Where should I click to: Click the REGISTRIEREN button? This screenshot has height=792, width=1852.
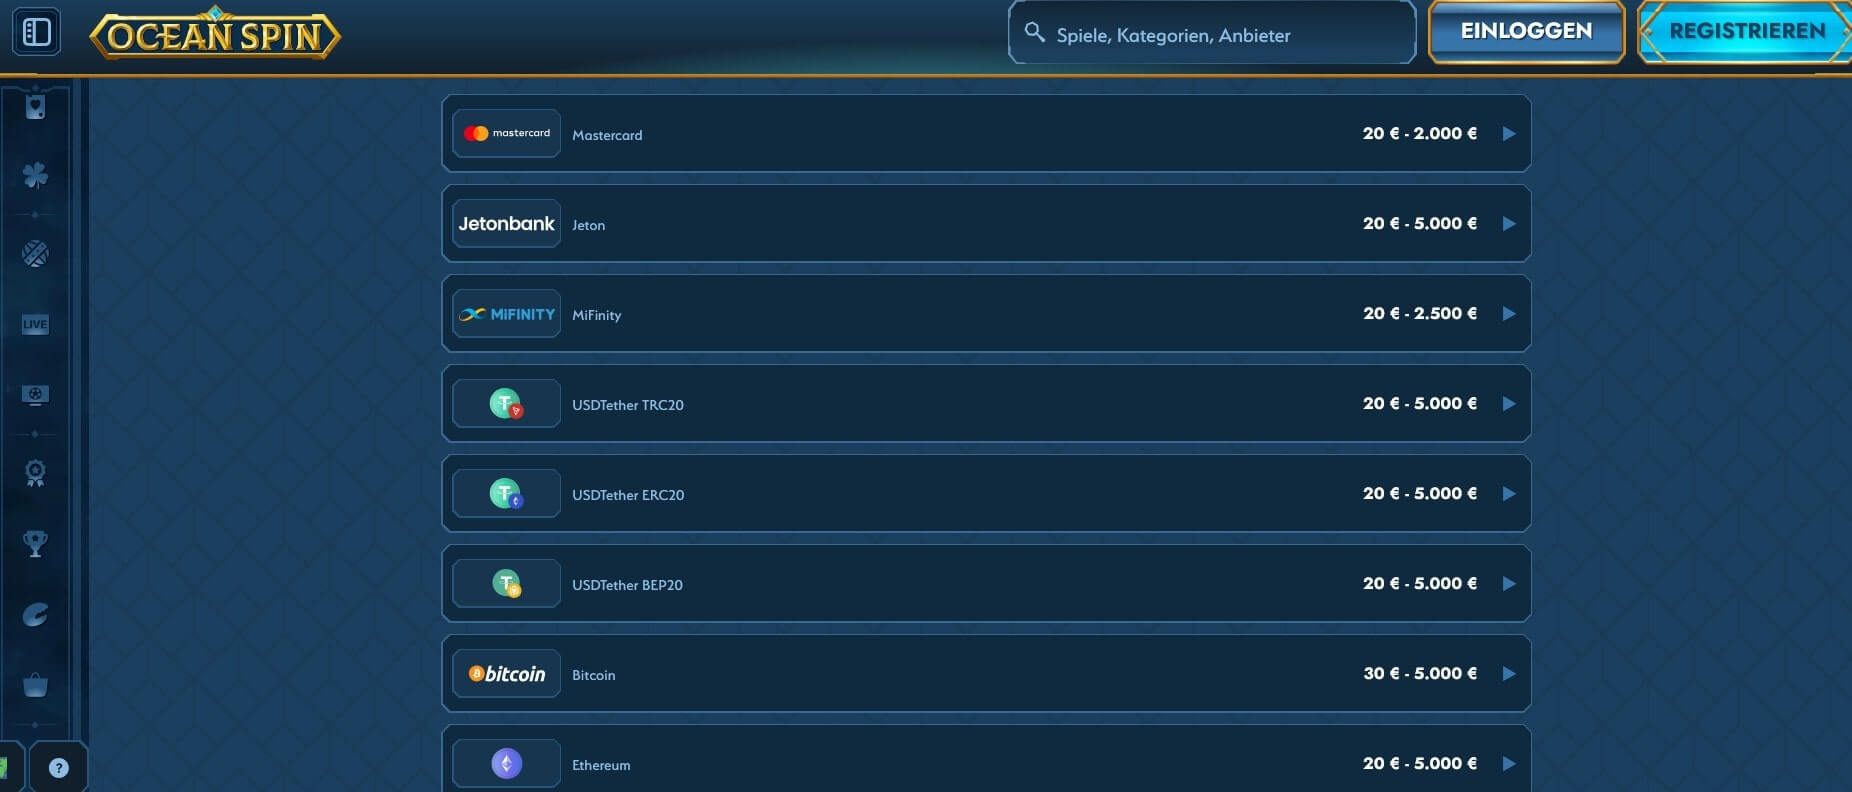[x=1746, y=32]
